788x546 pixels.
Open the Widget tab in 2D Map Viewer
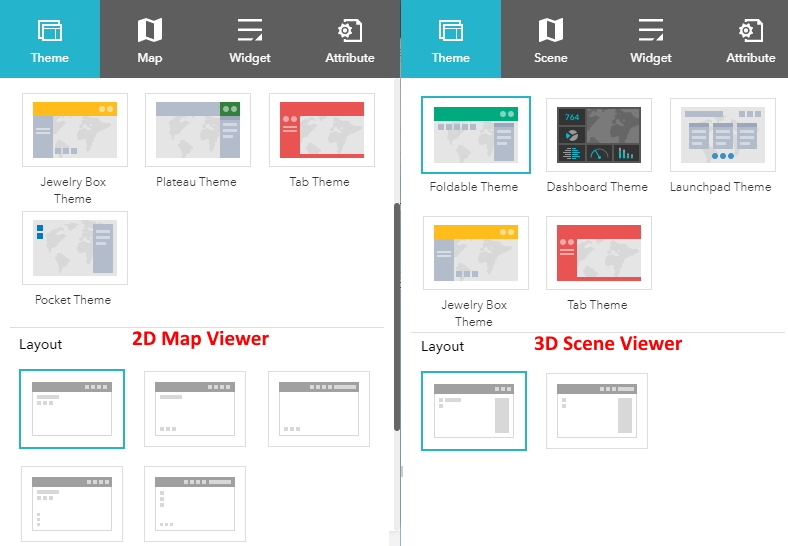(x=250, y=39)
